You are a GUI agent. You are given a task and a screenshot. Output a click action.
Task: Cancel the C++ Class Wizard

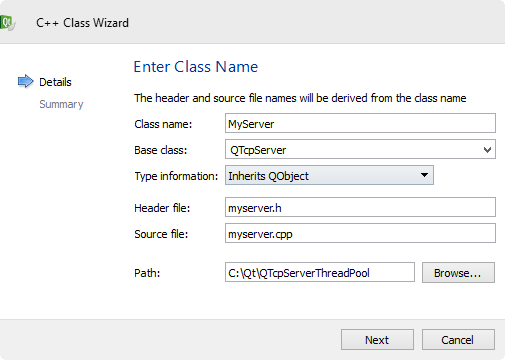coord(458,340)
